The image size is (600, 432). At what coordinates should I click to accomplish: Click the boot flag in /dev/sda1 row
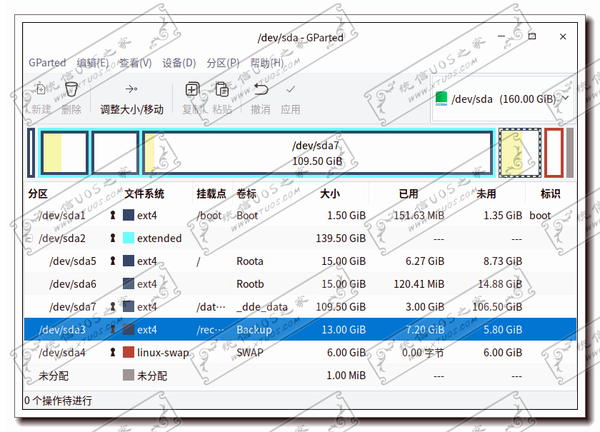pyautogui.click(x=540, y=215)
